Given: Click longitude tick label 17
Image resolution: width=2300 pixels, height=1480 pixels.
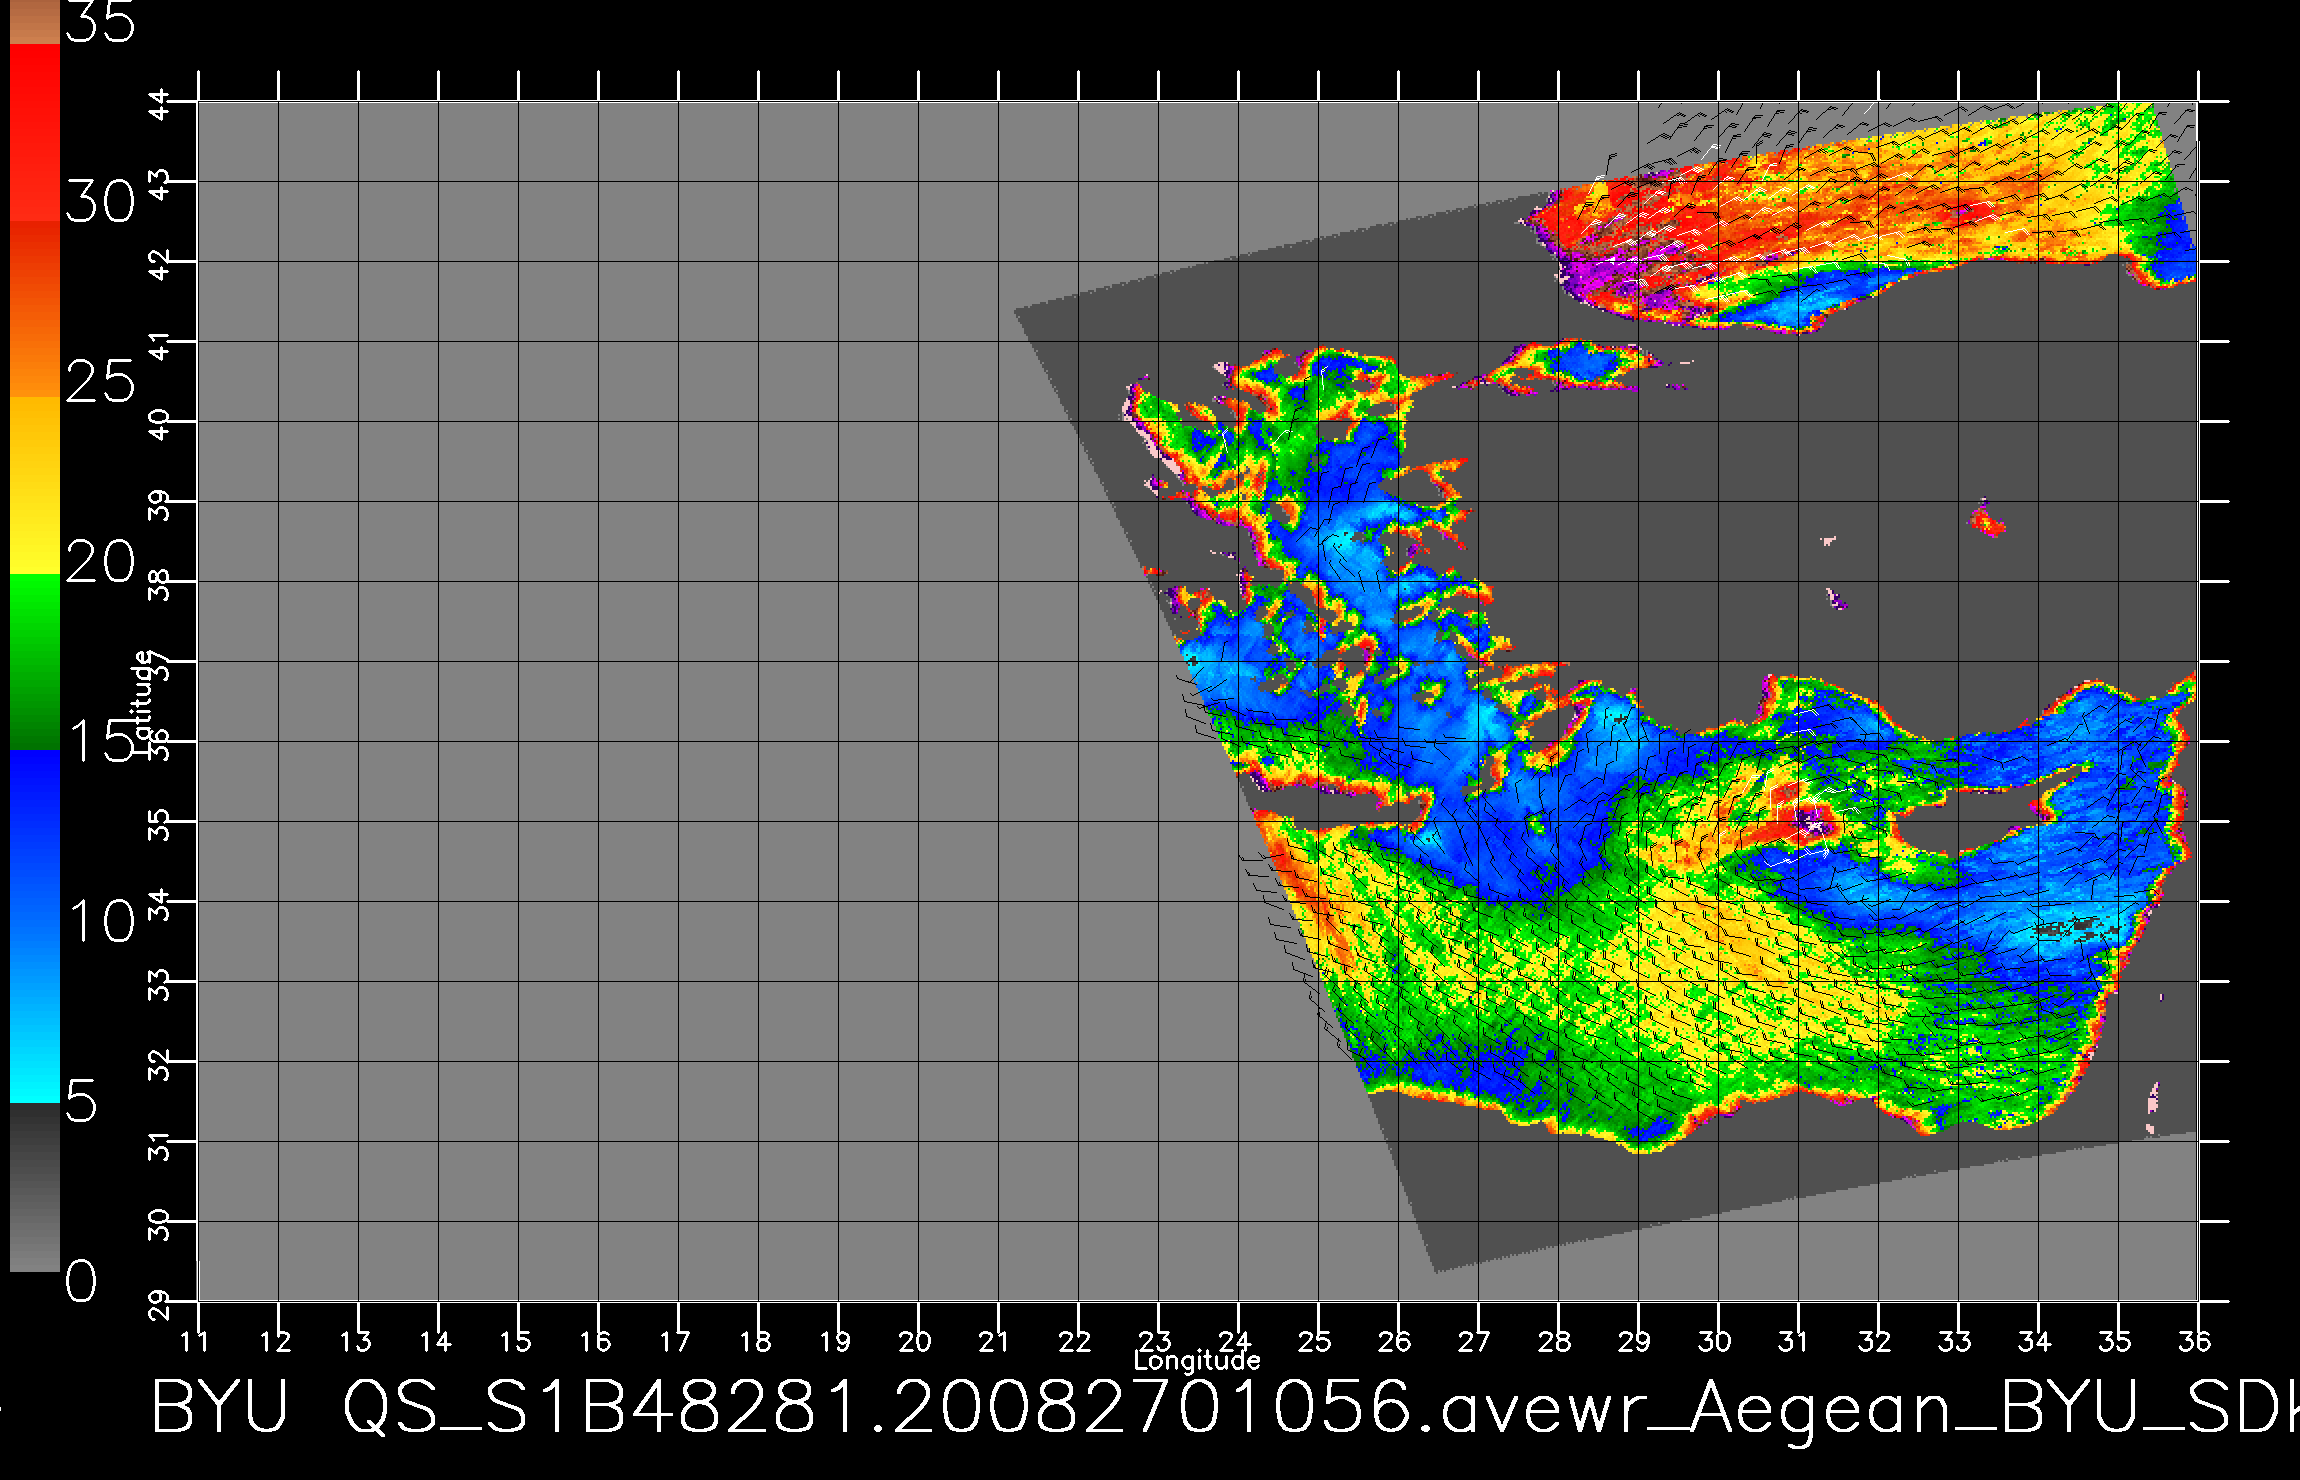Looking at the screenshot, I should pos(676,1341).
